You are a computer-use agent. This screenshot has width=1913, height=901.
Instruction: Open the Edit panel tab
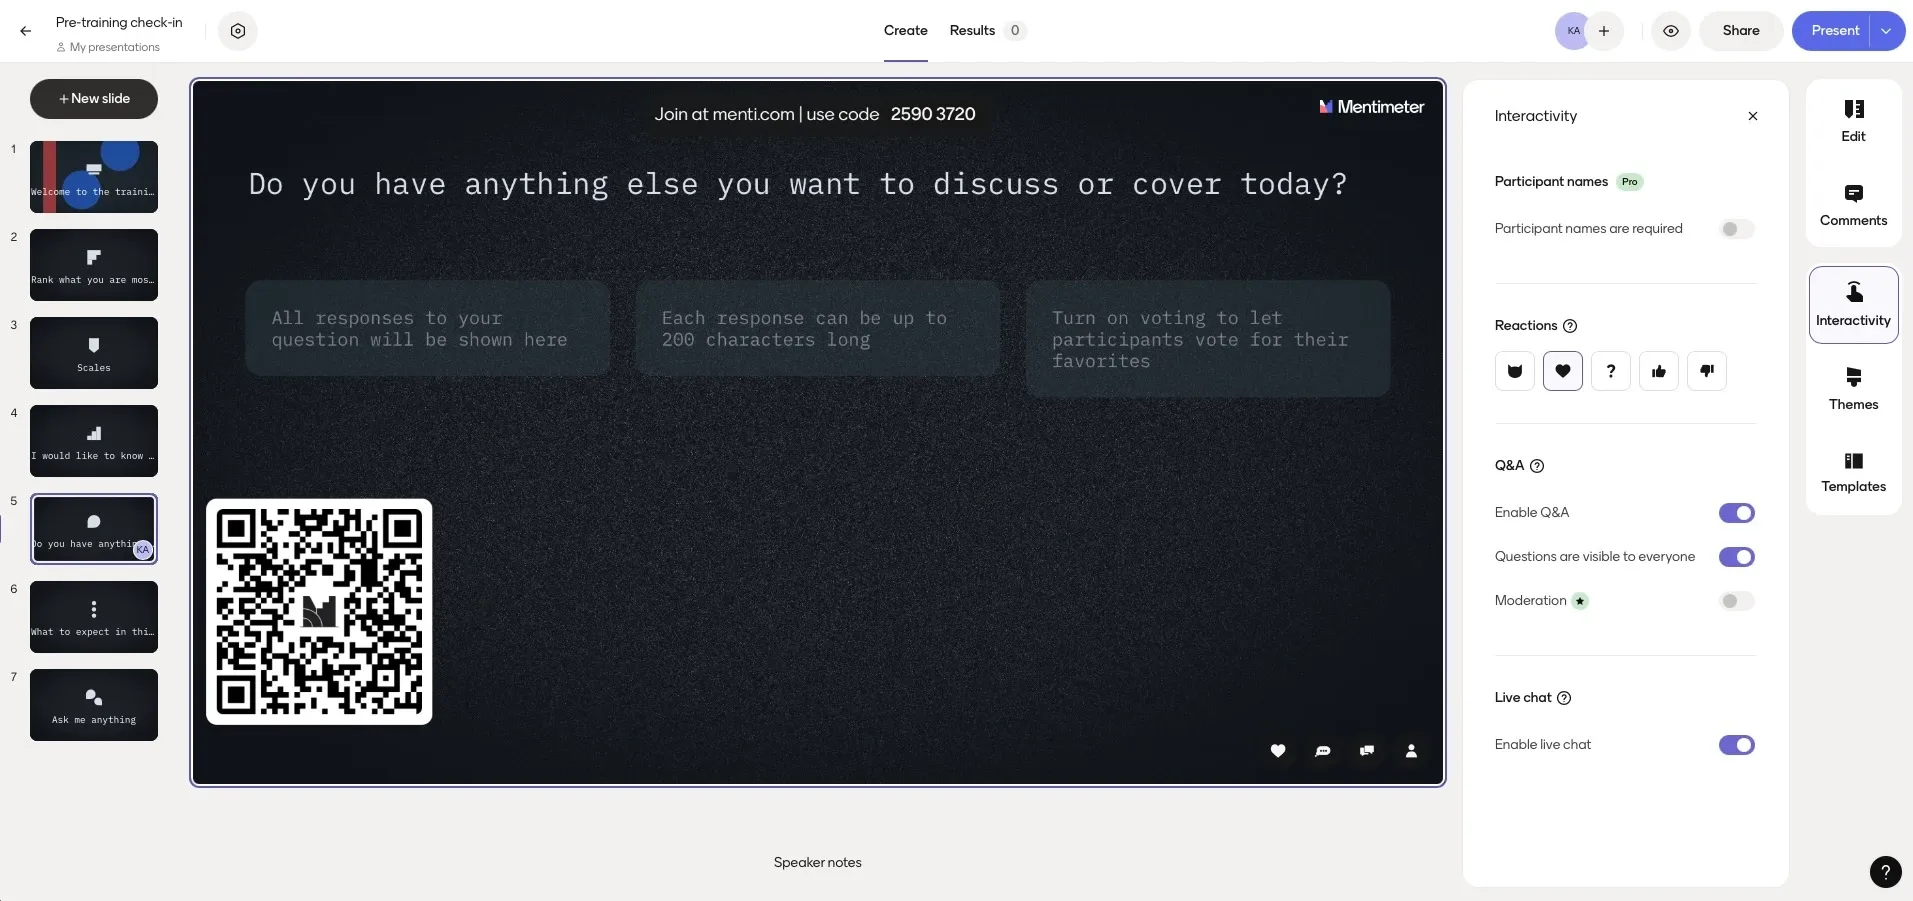[x=1853, y=121]
